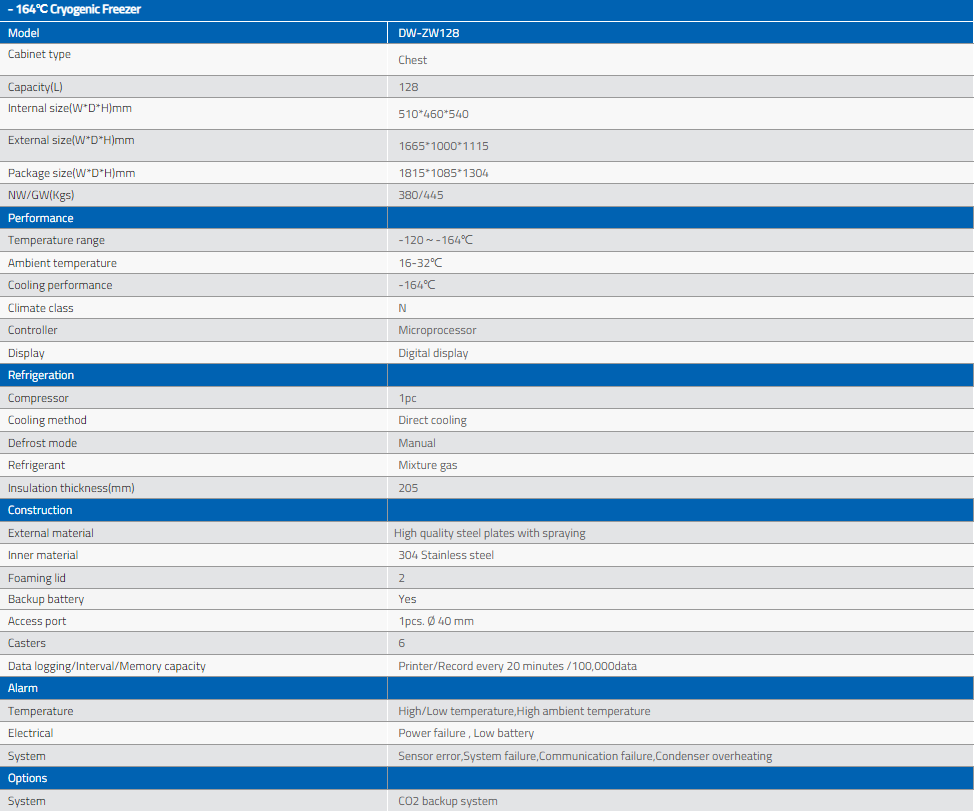Select the Temperature range label
The height and width of the screenshot is (811, 974).
56,240
